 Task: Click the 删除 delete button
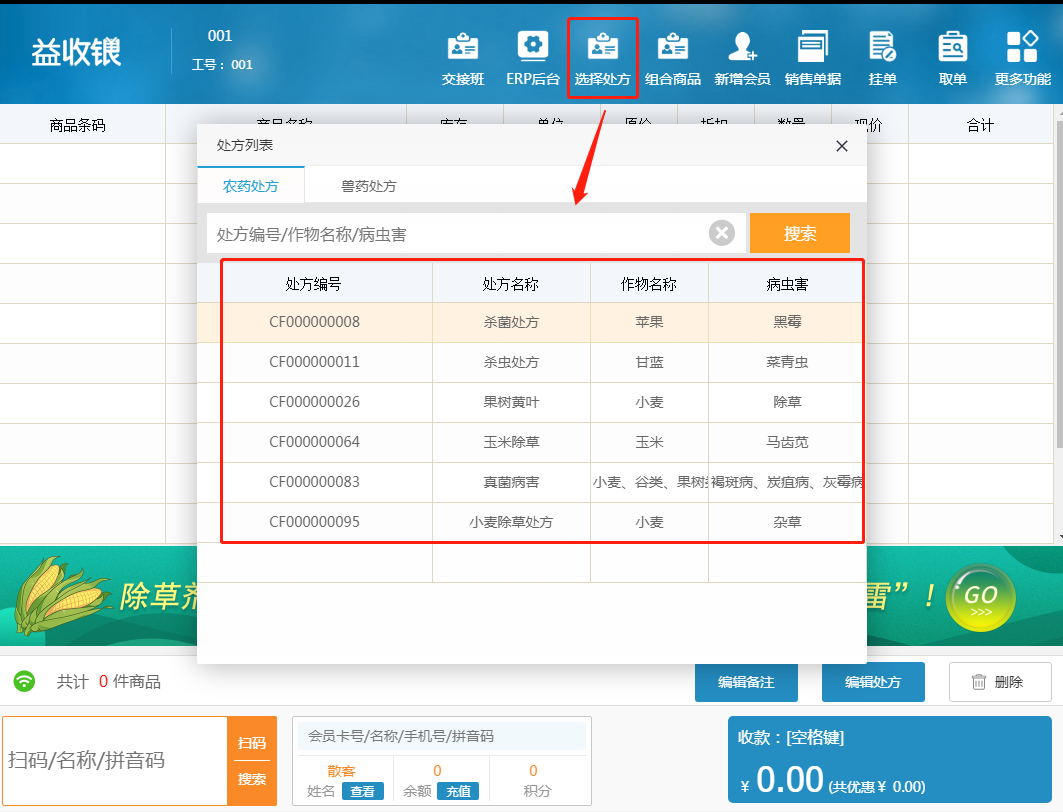pyautogui.click(x=999, y=682)
